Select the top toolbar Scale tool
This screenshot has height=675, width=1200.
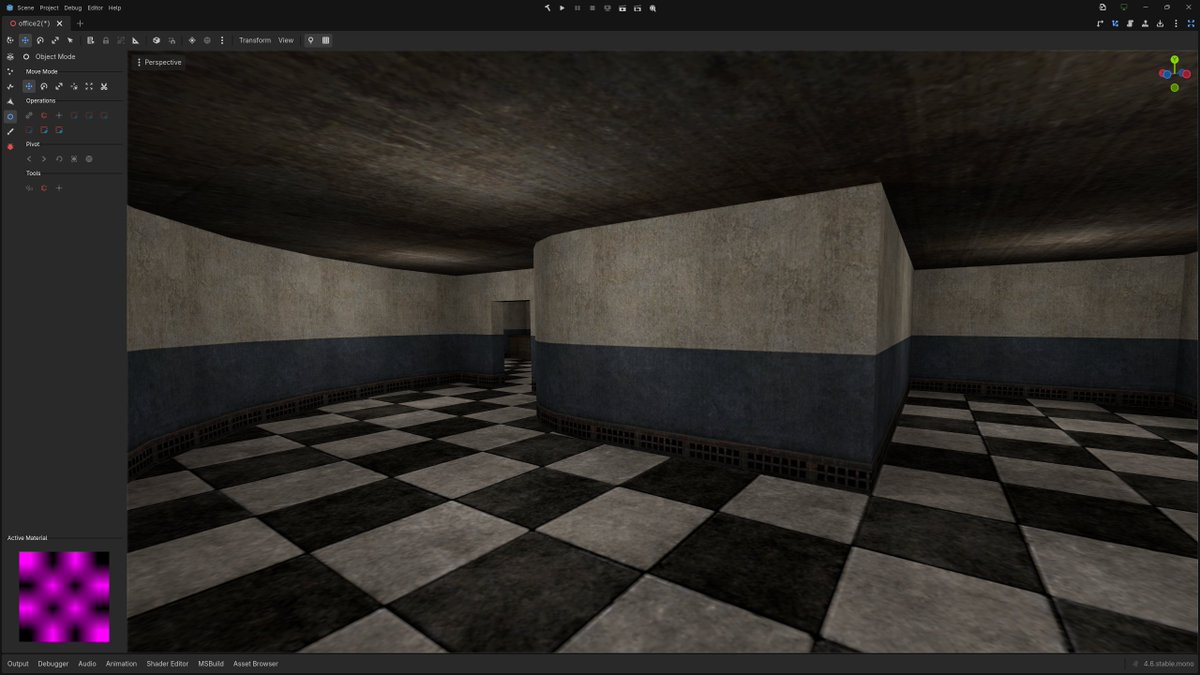[x=55, y=40]
